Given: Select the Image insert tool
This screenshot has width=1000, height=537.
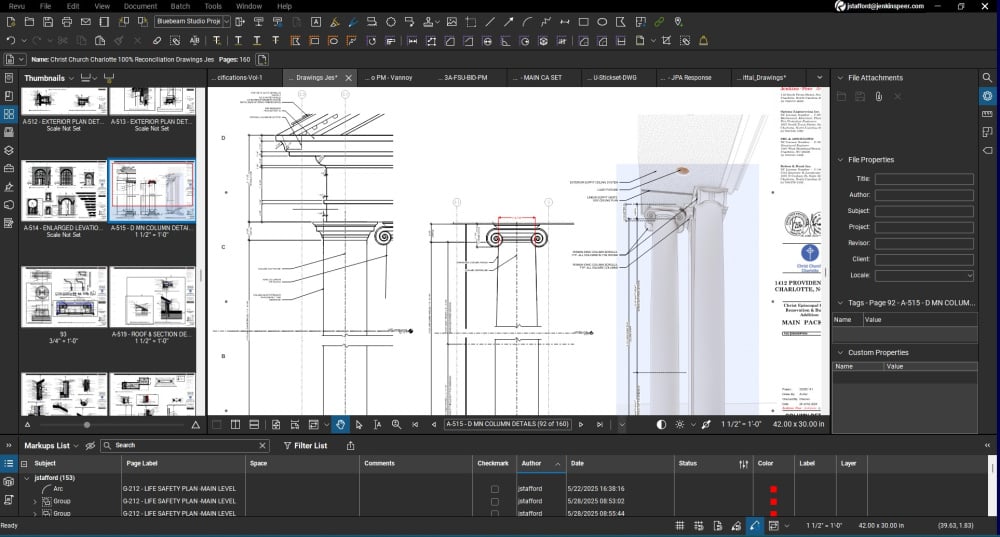Looking at the screenshot, I should tap(452, 22).
